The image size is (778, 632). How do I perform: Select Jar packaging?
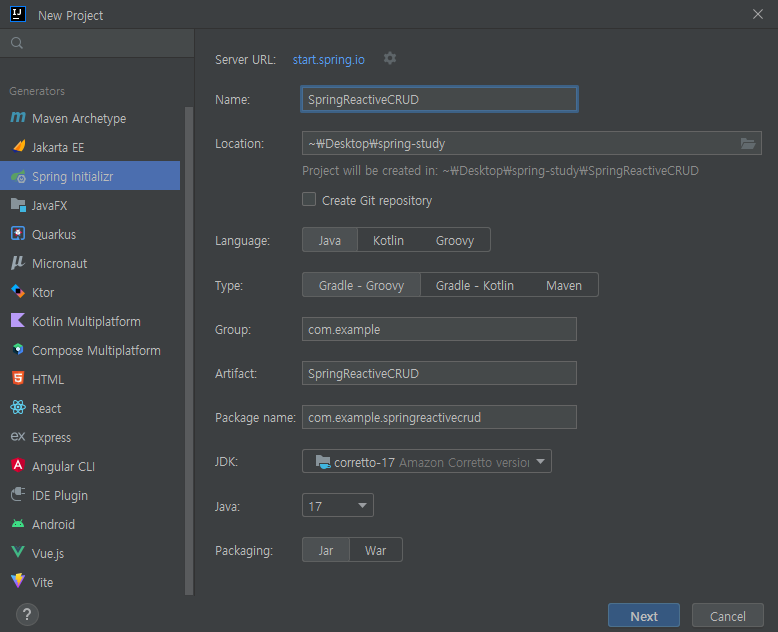pyautogui.click(x=326, y=550)
